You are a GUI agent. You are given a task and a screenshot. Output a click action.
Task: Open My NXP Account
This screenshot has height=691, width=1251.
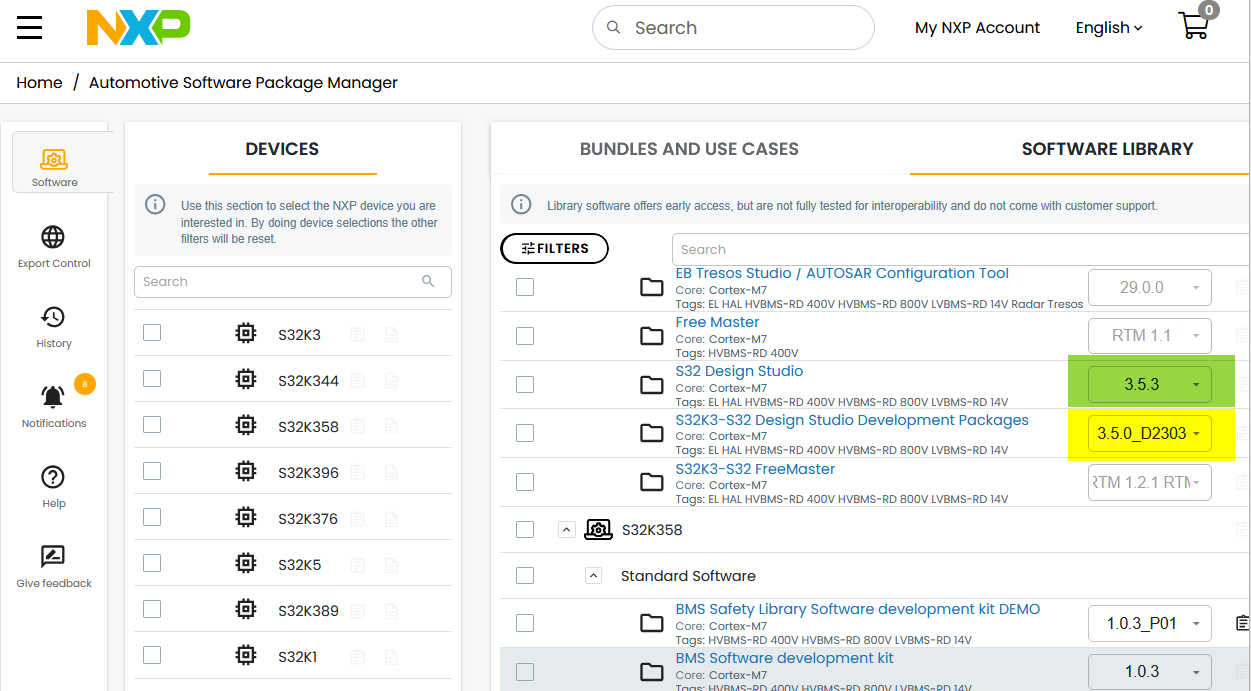click(977, 28)
